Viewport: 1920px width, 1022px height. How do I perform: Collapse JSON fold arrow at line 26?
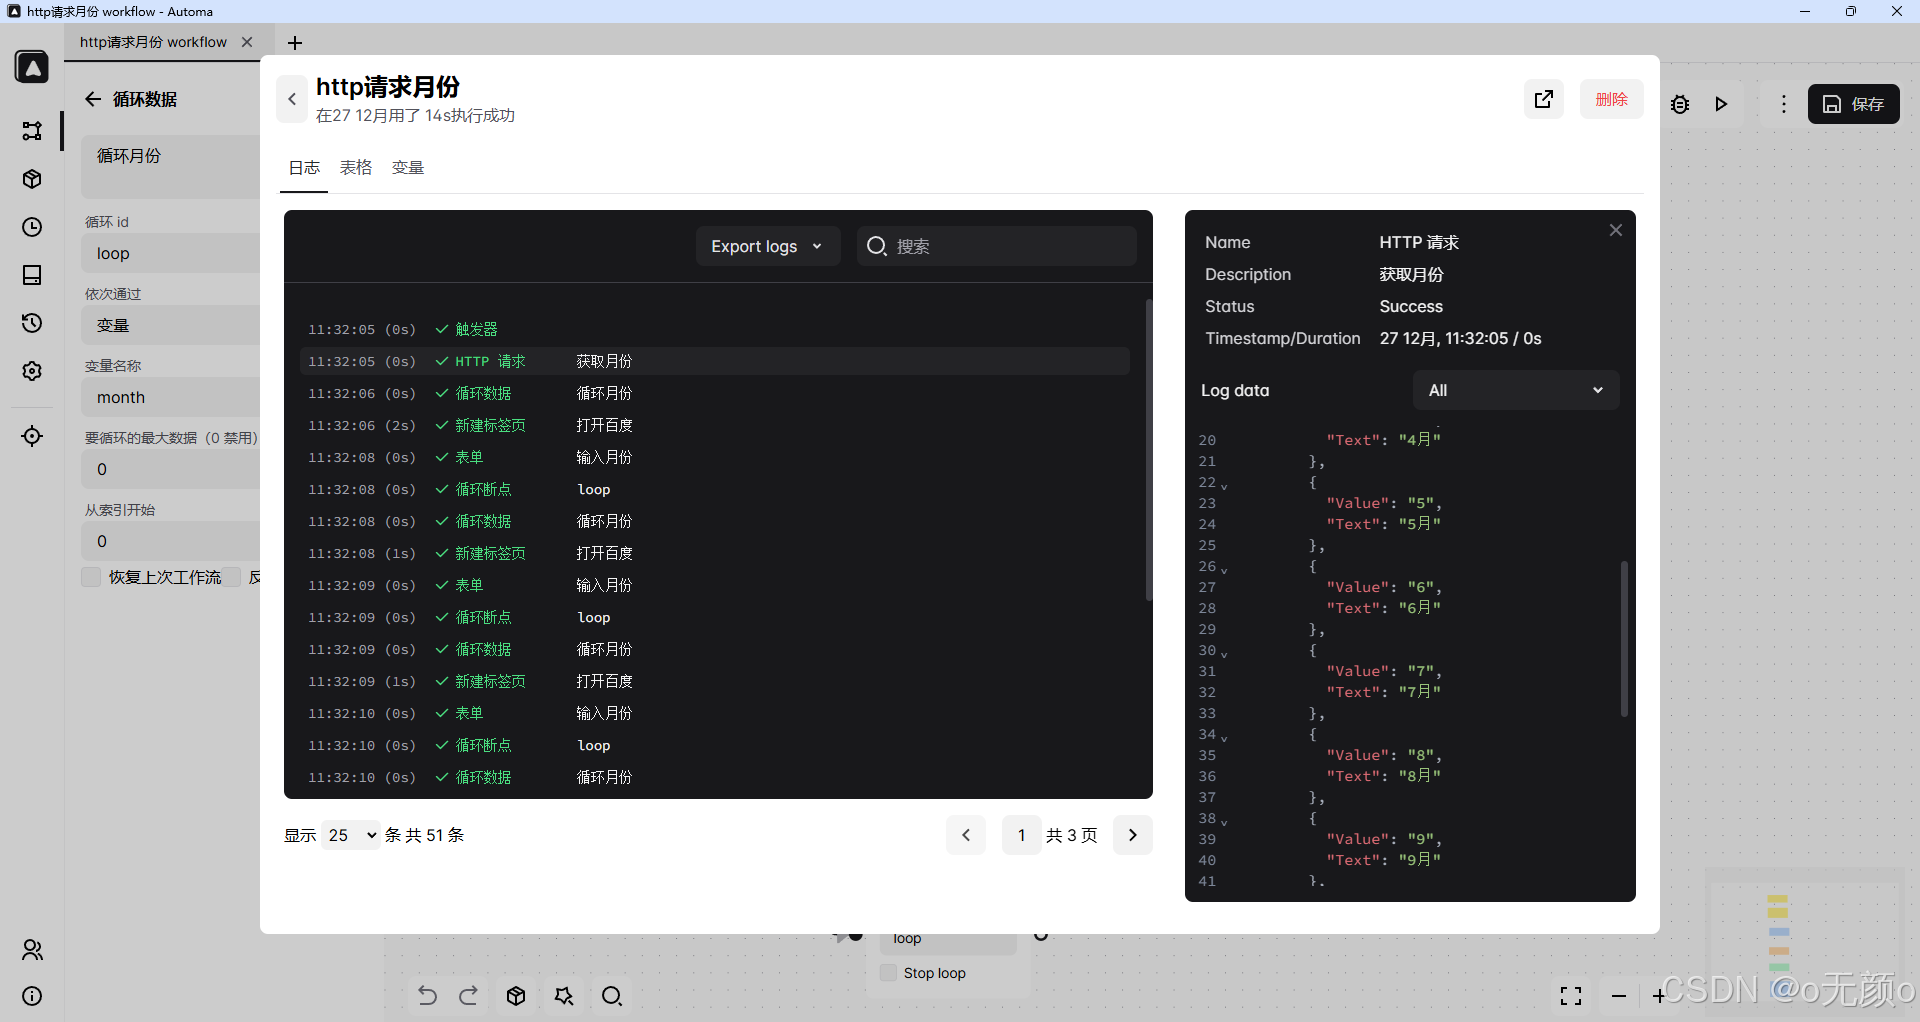pyautogui.click(x=1224, y=570)
